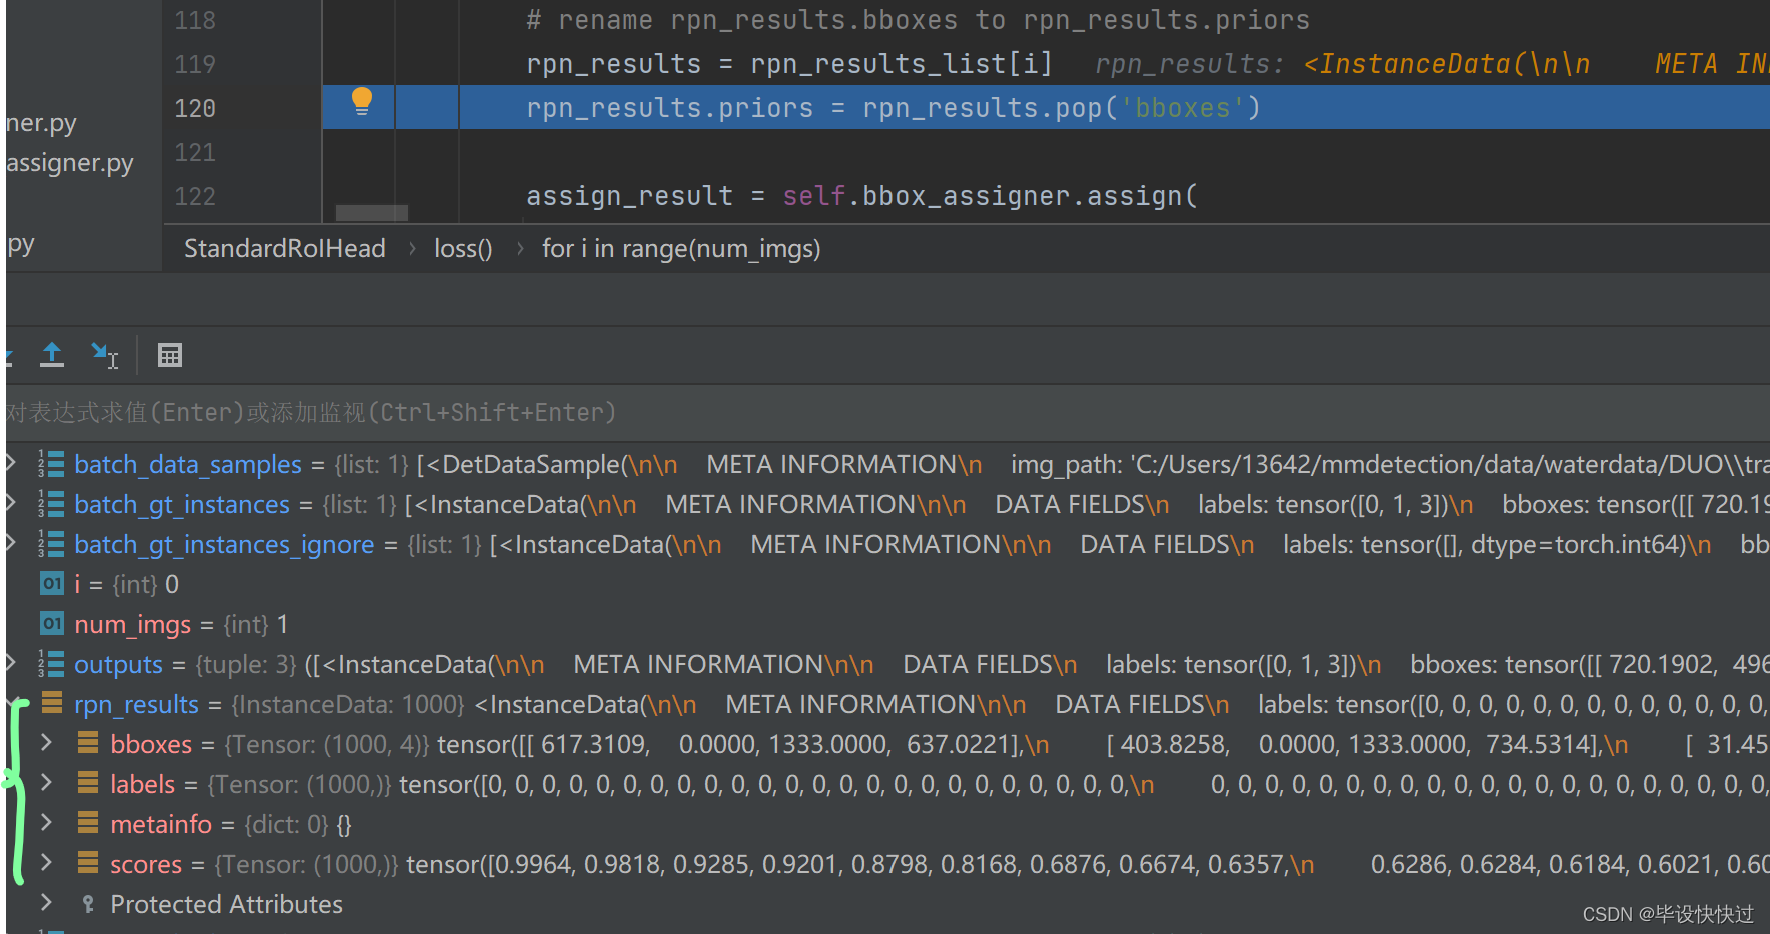Click the intention light bulb on line 120

[359, 102]
